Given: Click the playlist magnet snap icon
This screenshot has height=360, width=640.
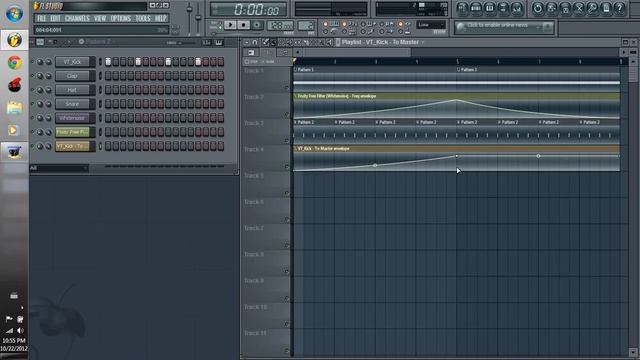Looking at the screenshot, I should coord(255,42).
